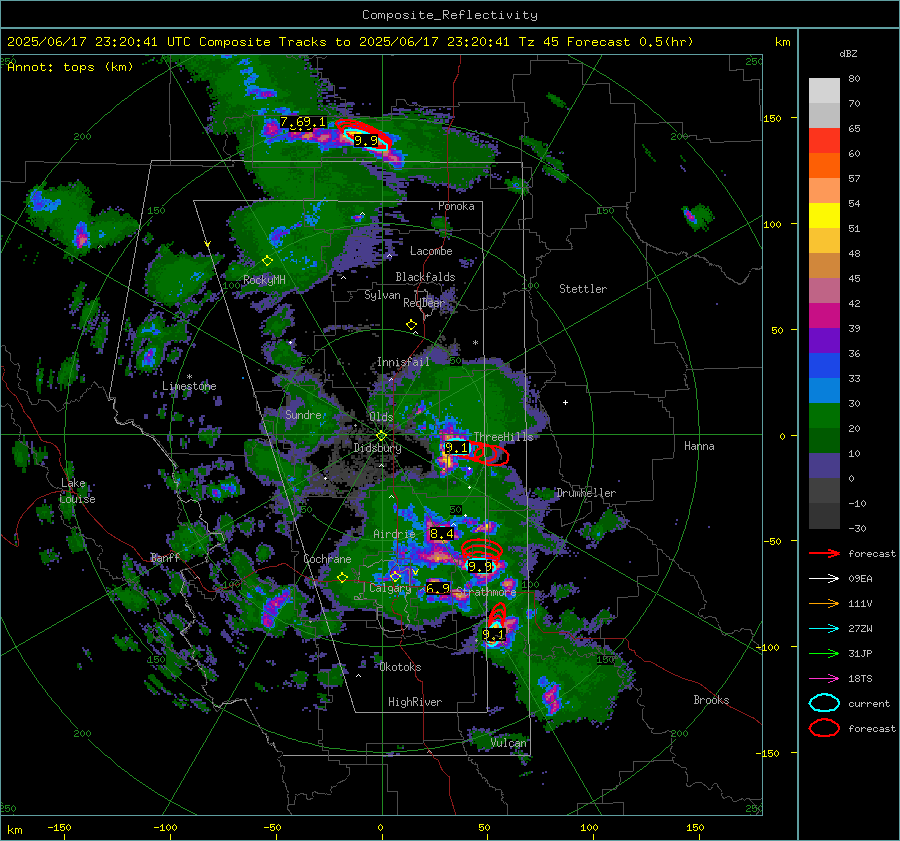This screenshot has width=900, height=841.
Task: Click the Lake Louise label
Action: pyautogui.click(x=79, y=491)
